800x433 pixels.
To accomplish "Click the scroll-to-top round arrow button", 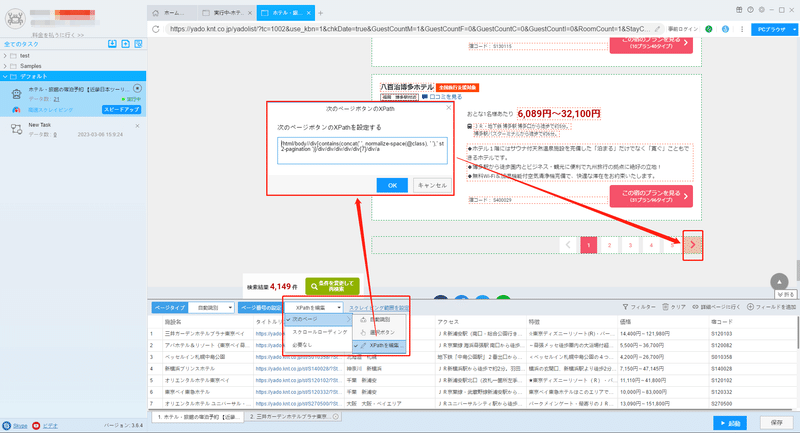I will tap(779, 282).
